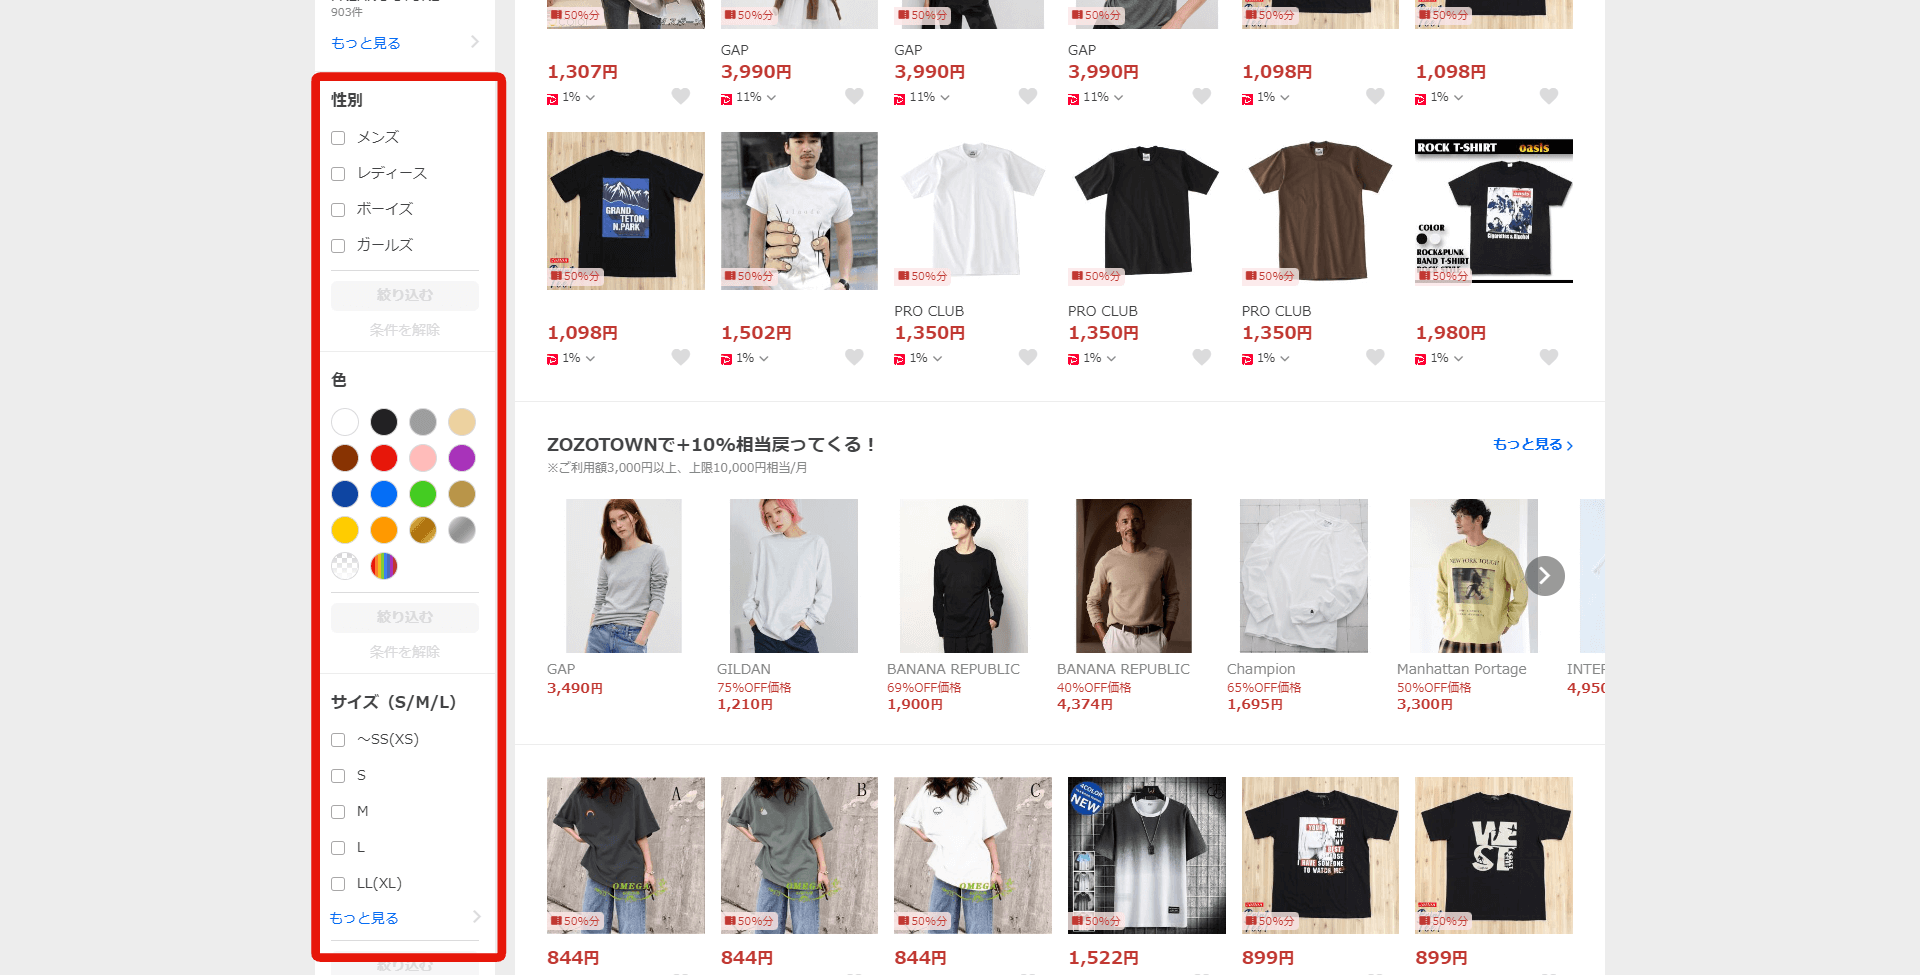Tick the size M checkbox

(338, 812)
